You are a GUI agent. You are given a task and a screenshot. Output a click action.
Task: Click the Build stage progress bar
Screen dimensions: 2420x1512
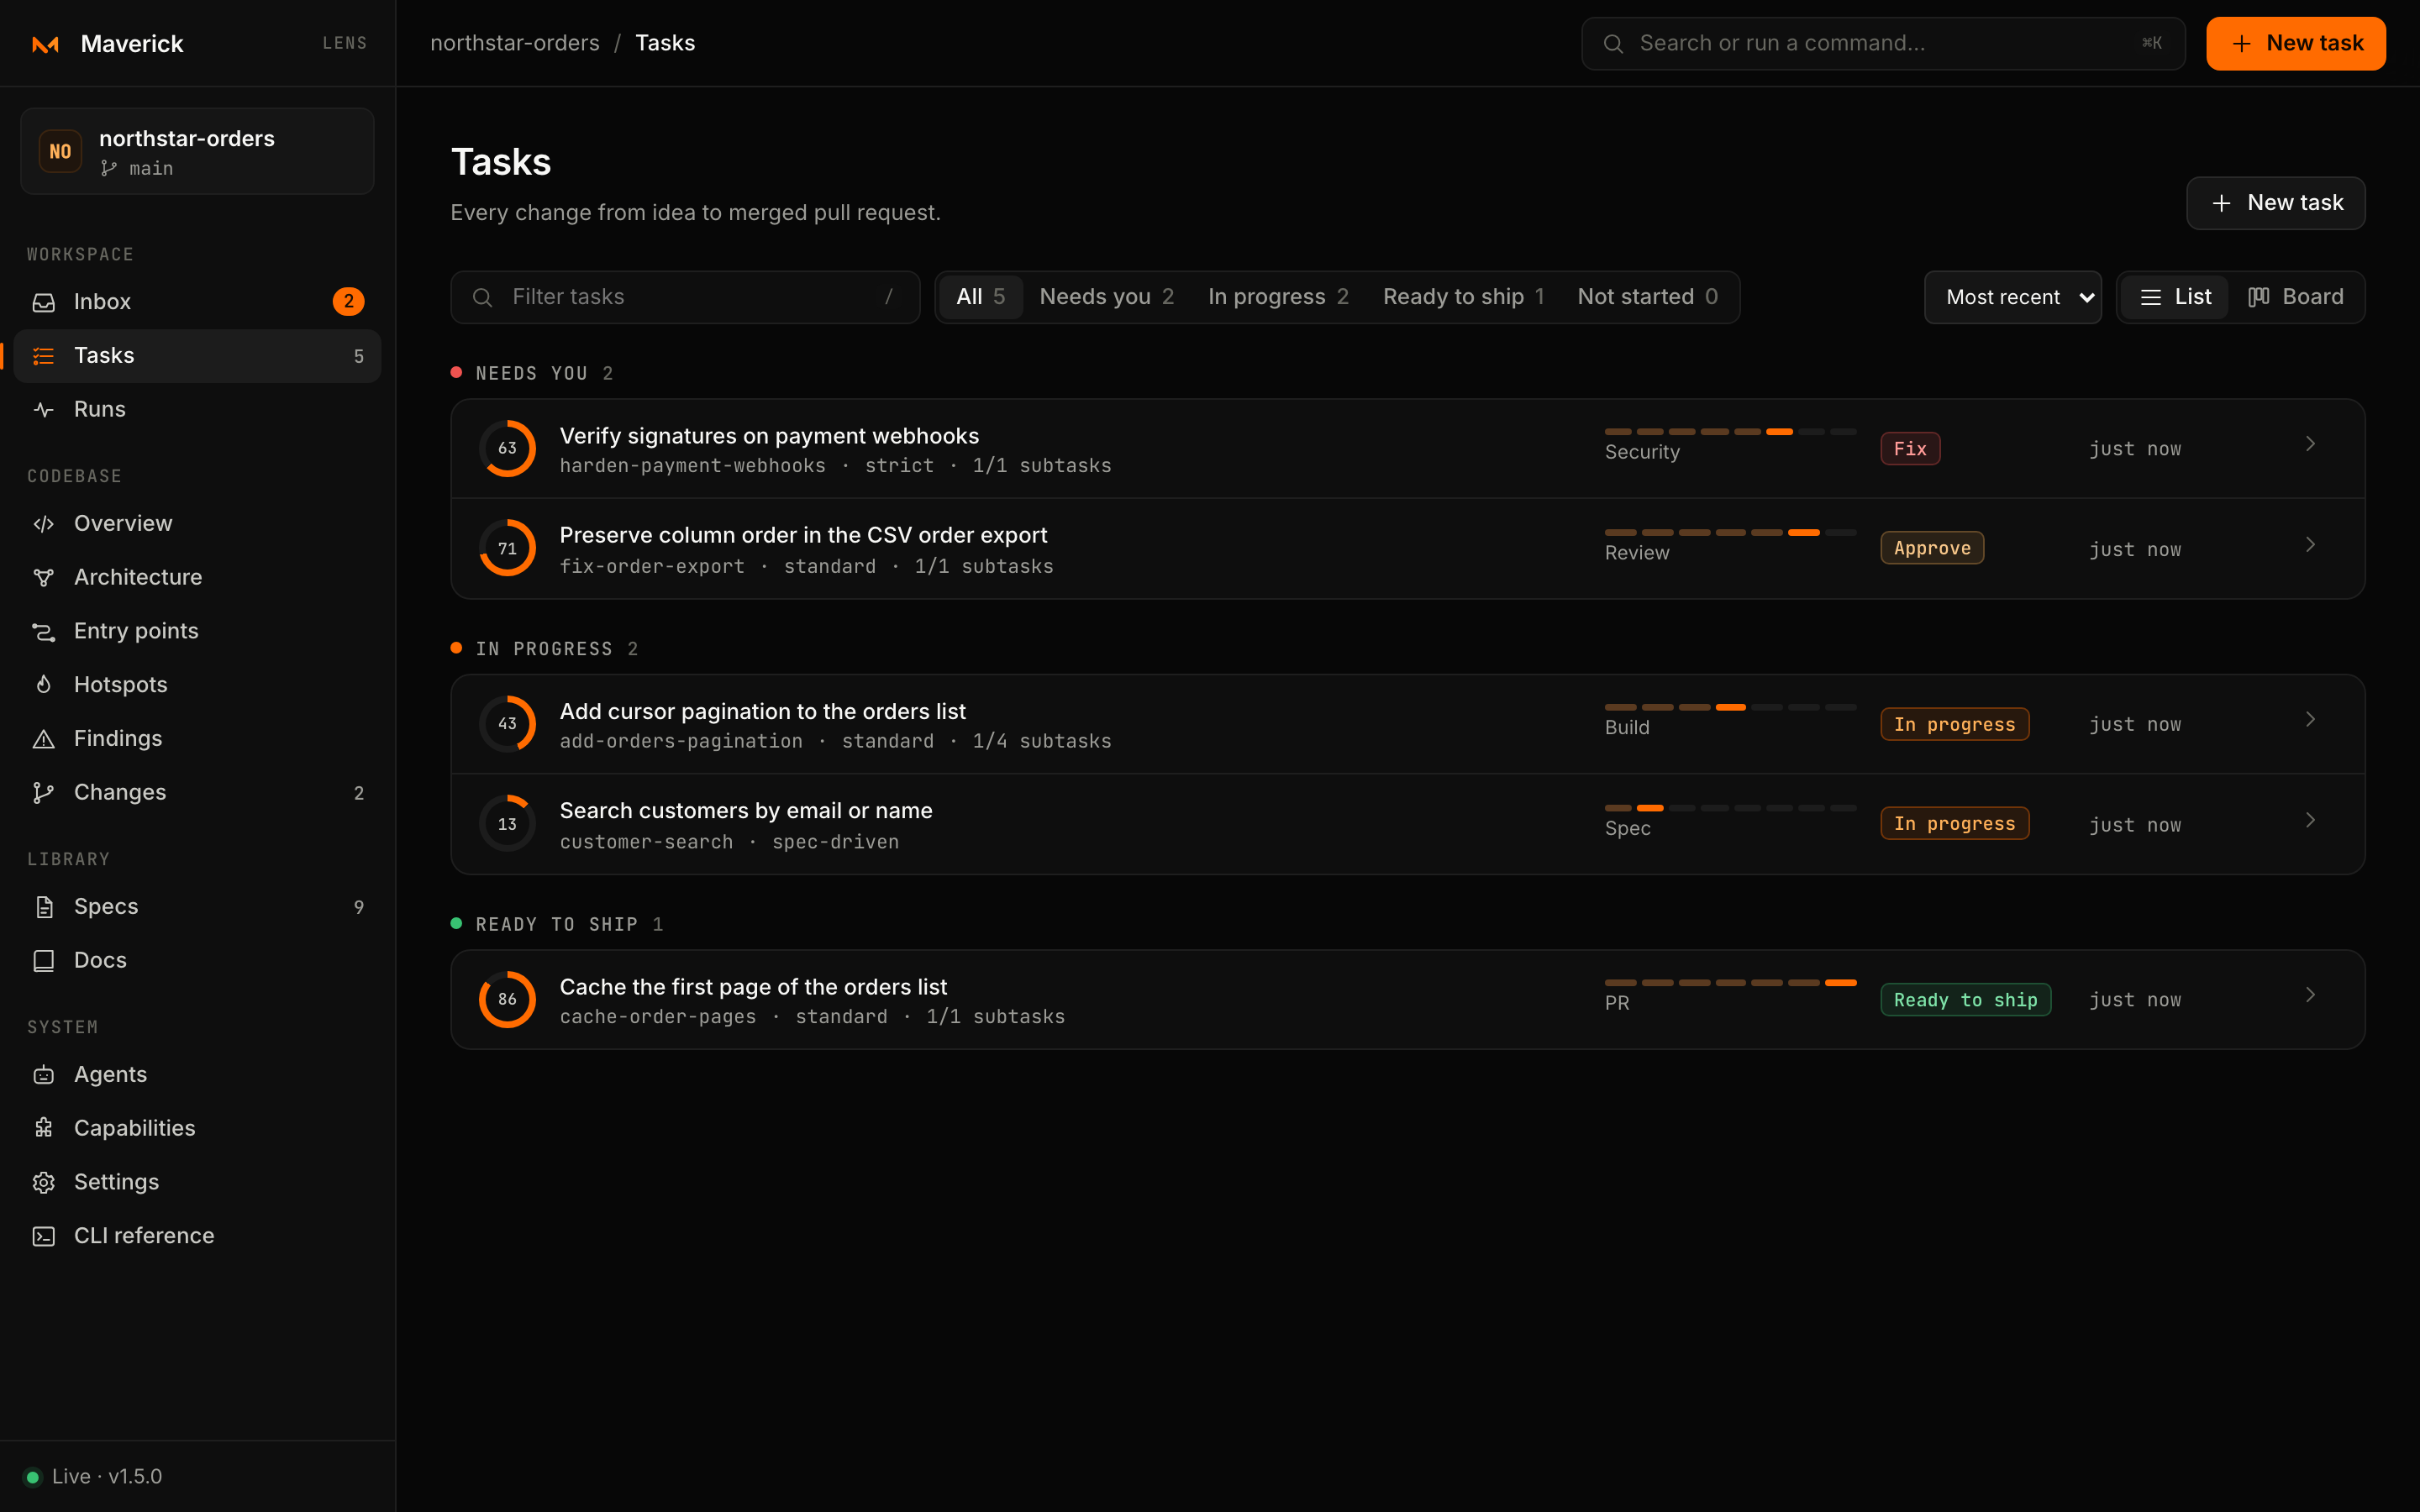tap(1730, 707)
